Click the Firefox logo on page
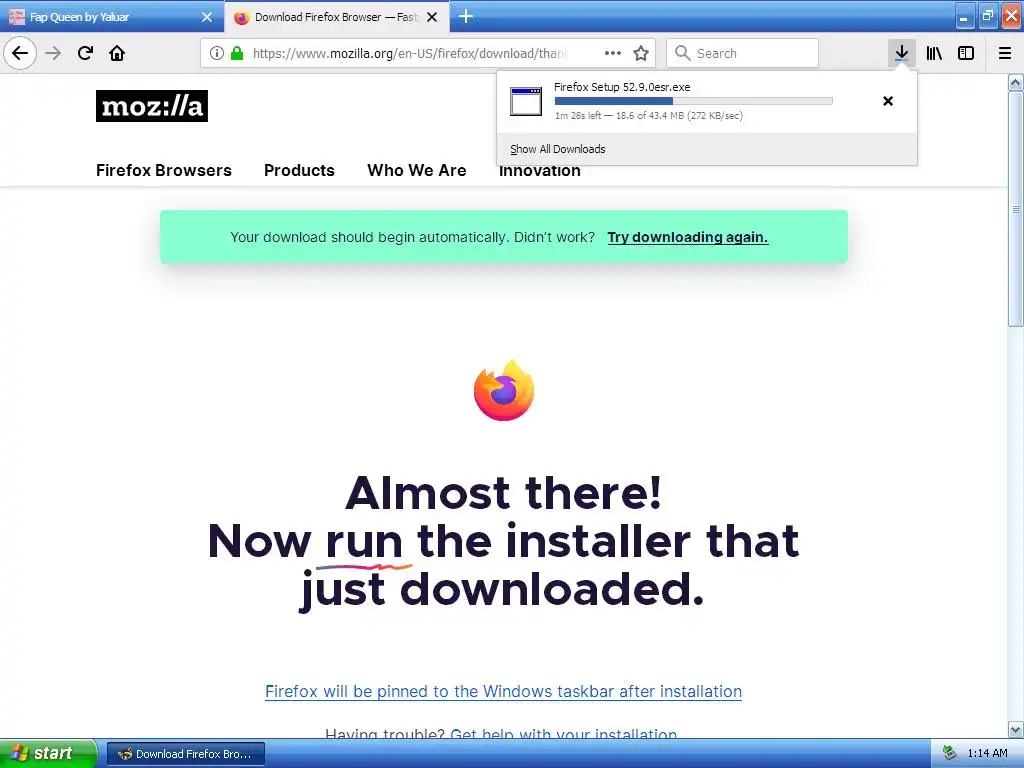The height and width of the screenshot is (768, 1024). (504, 391)
